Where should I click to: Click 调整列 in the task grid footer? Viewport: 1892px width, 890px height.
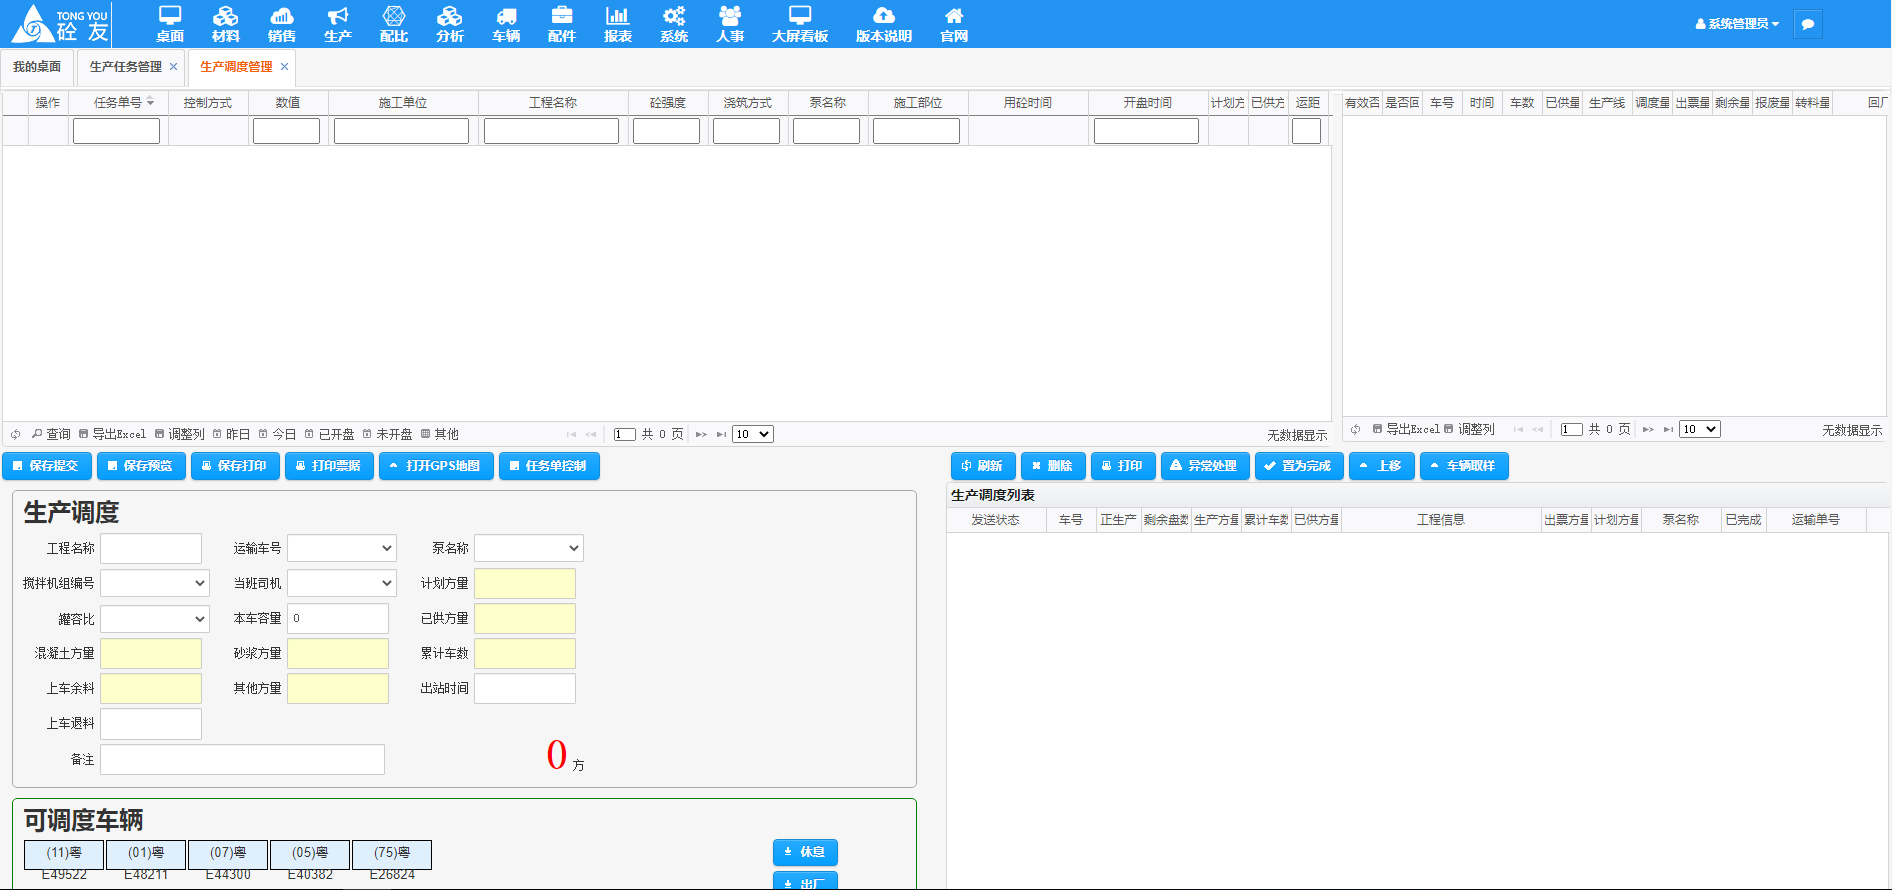click(x=180, y=434)
